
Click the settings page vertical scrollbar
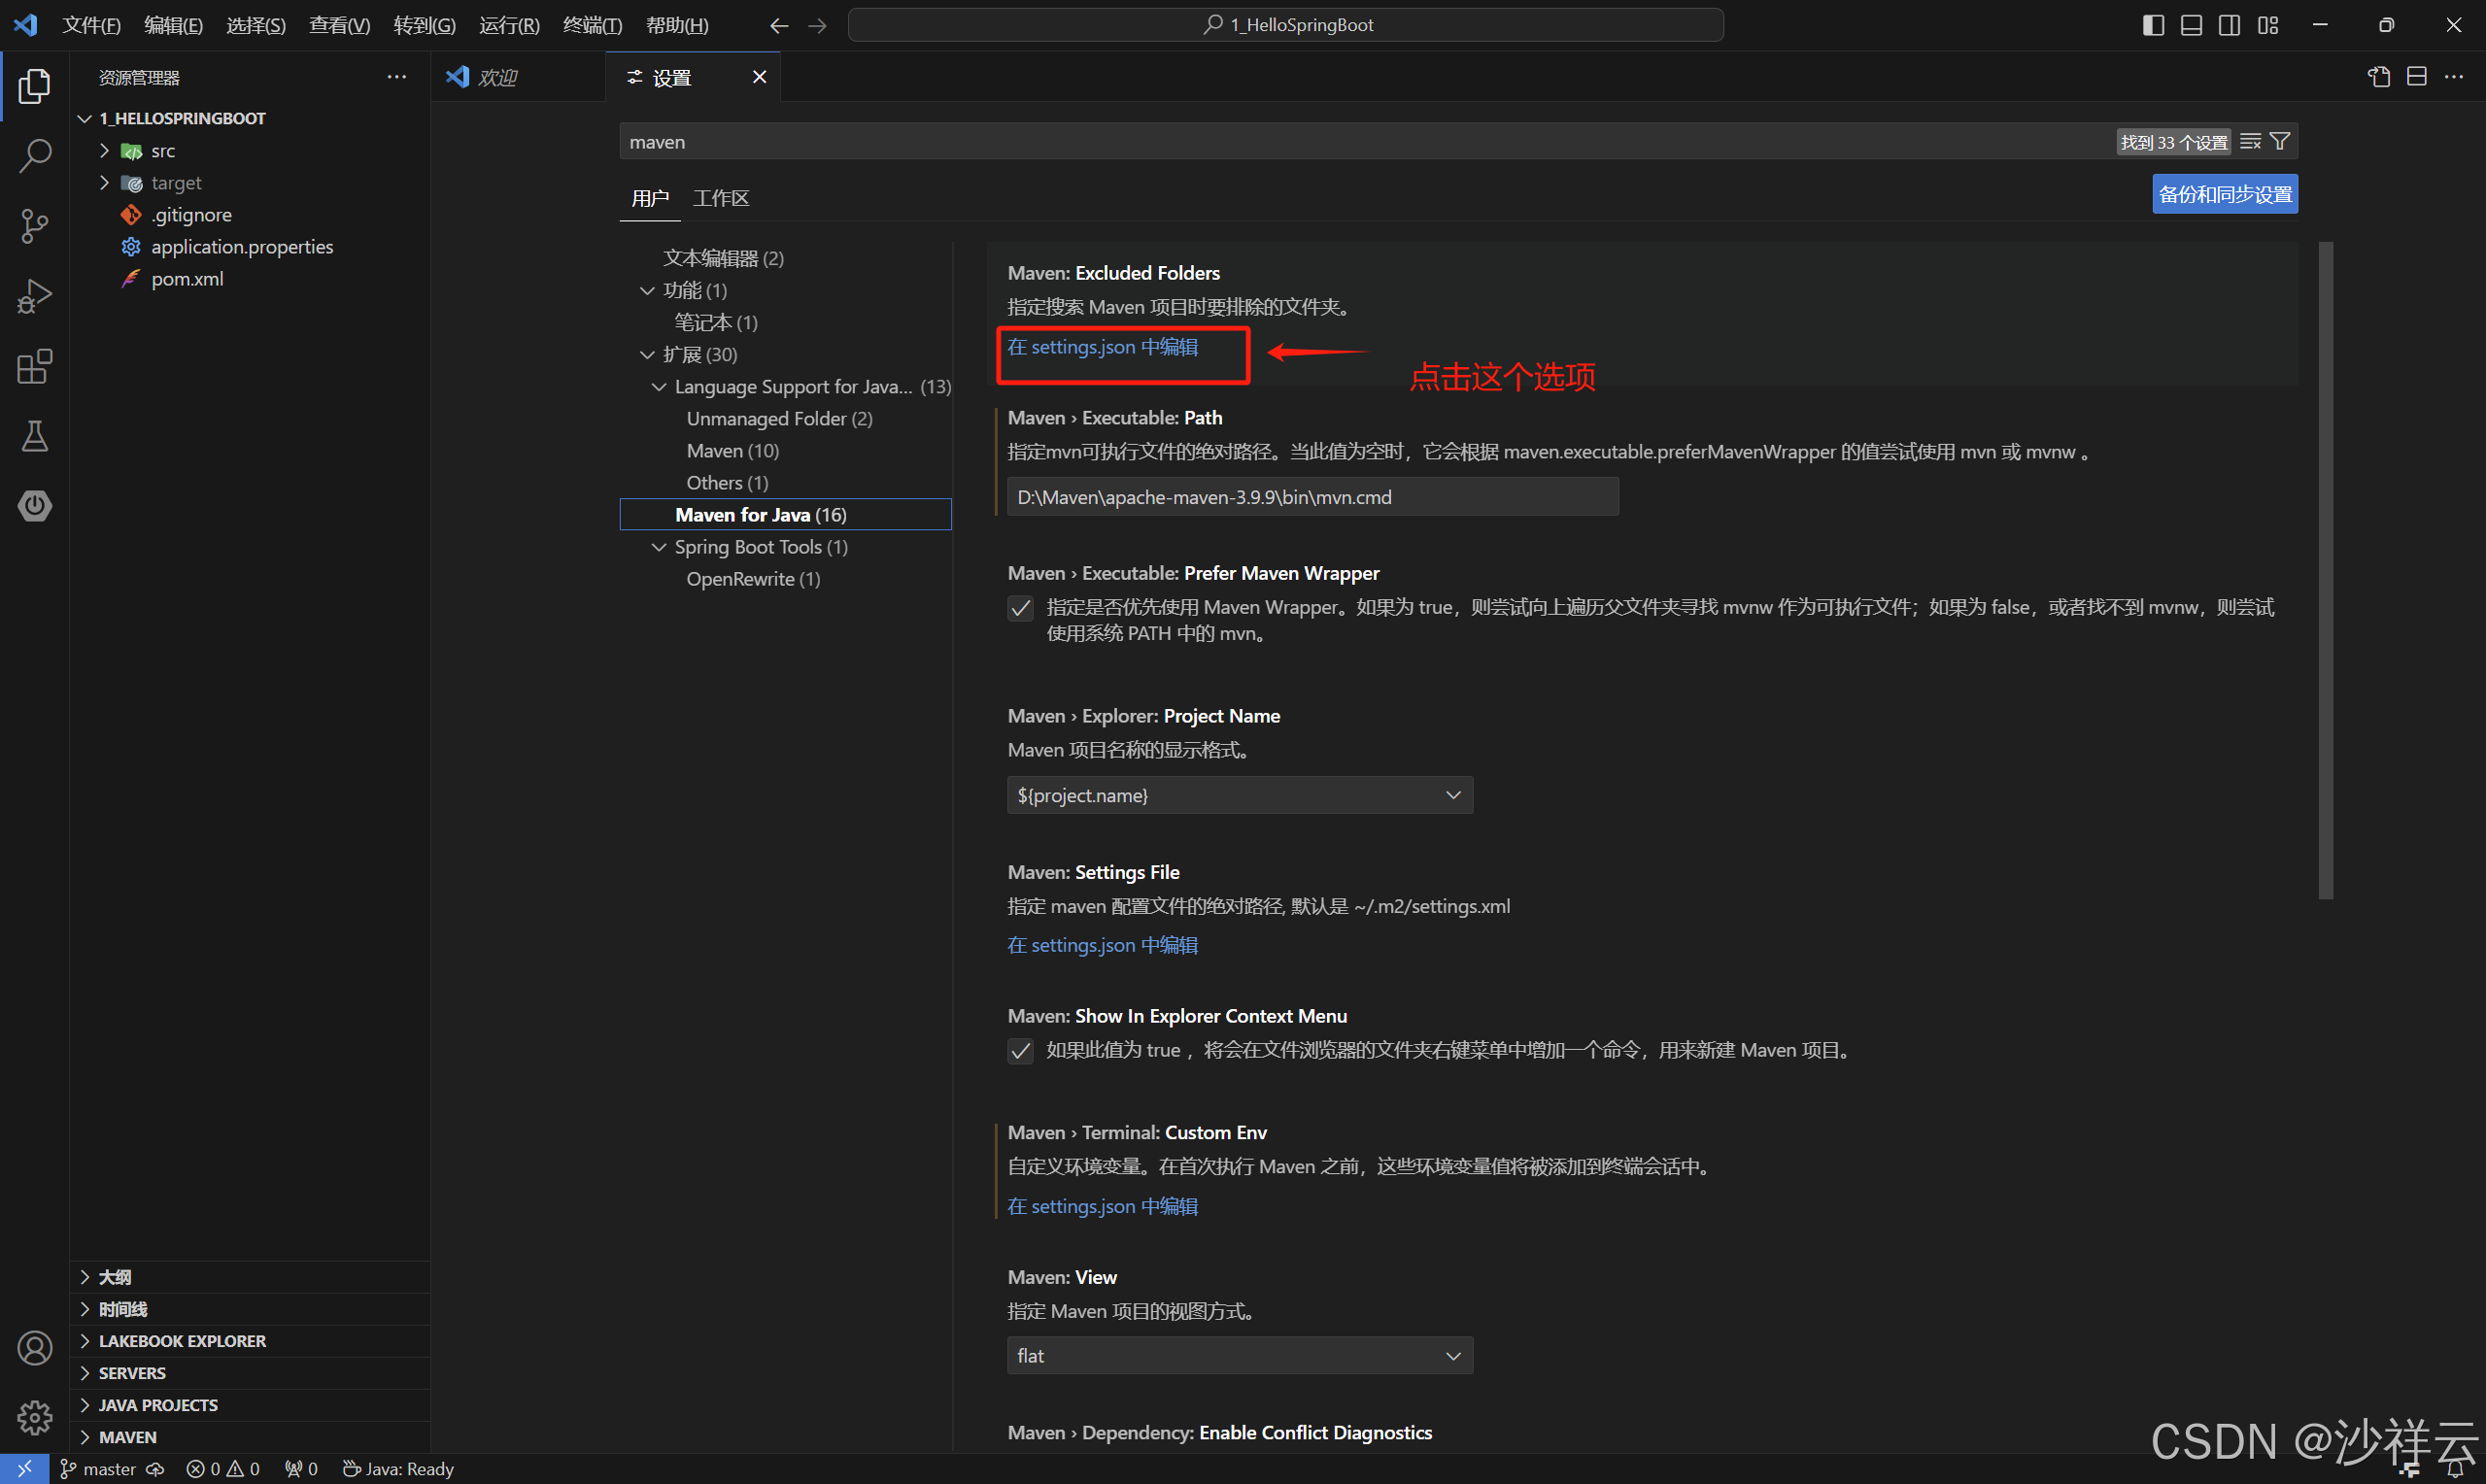(2325, 570)
